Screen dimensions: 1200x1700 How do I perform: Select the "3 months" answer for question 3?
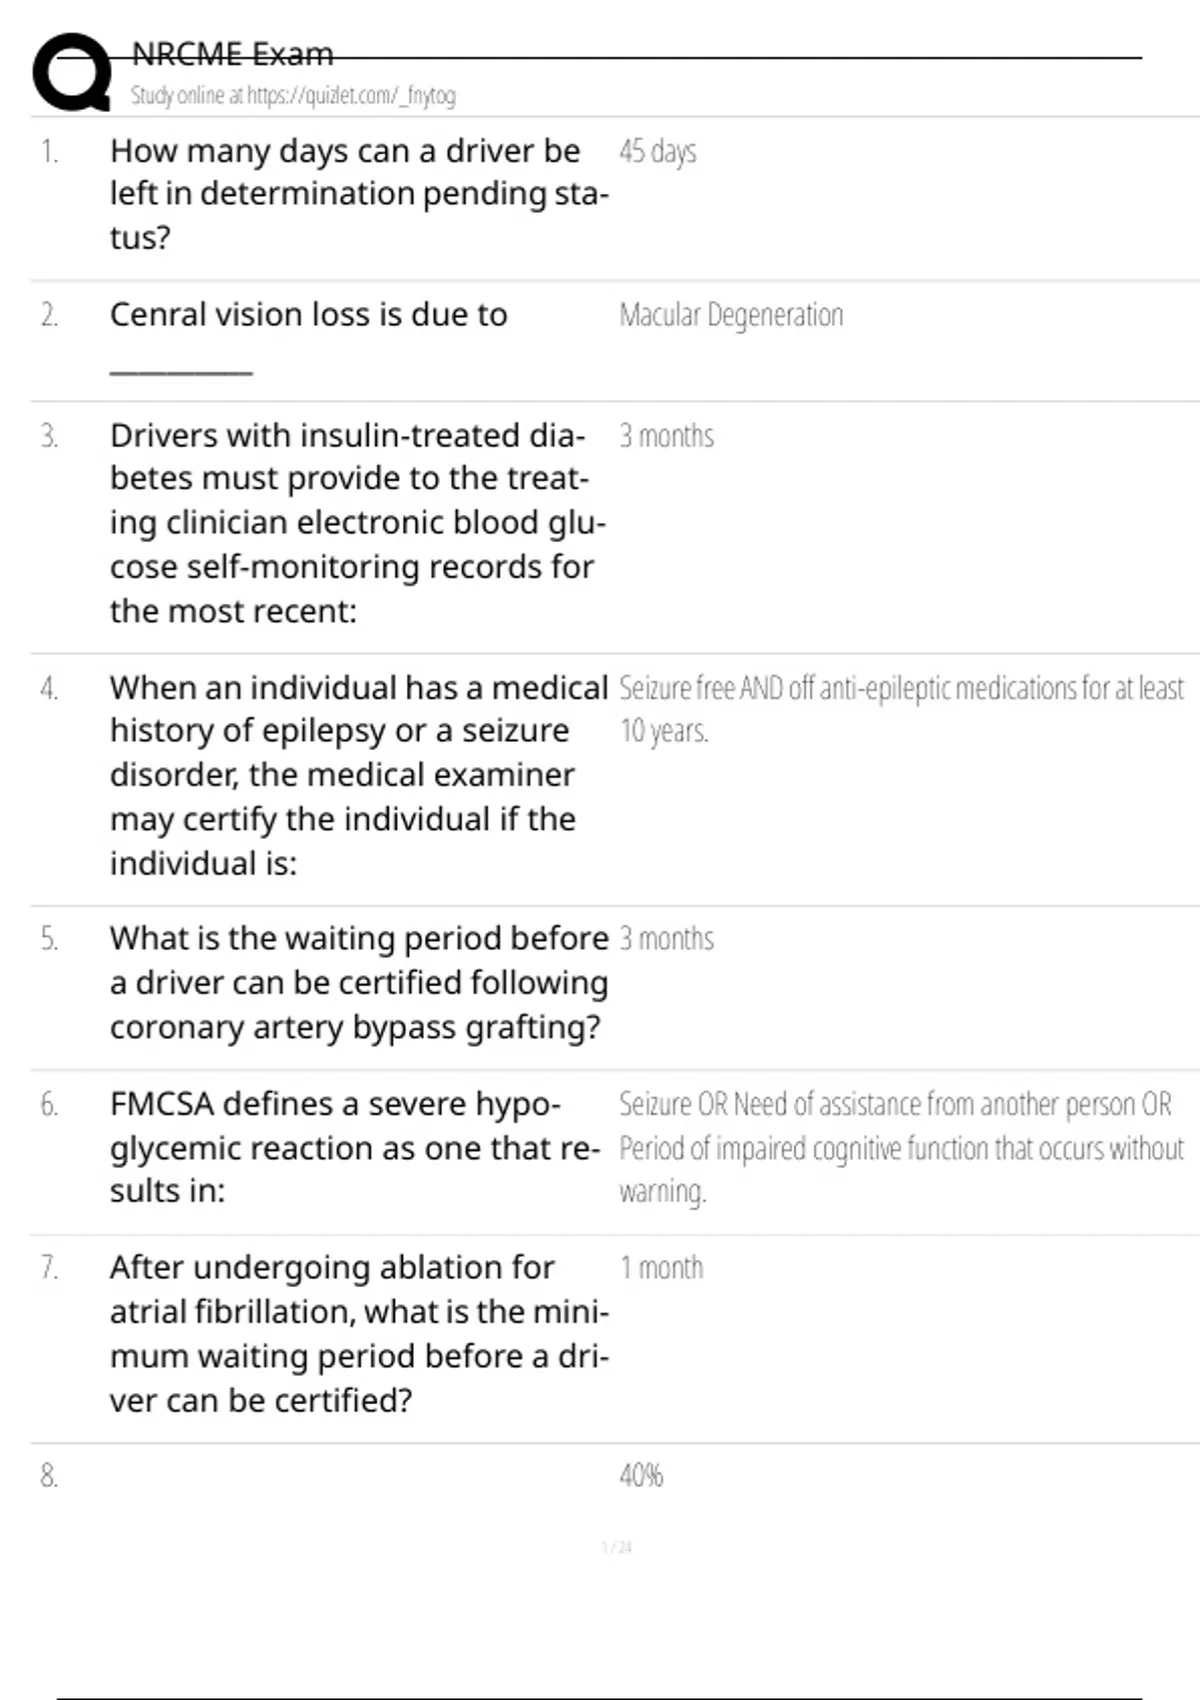click(x=666, y=437)
